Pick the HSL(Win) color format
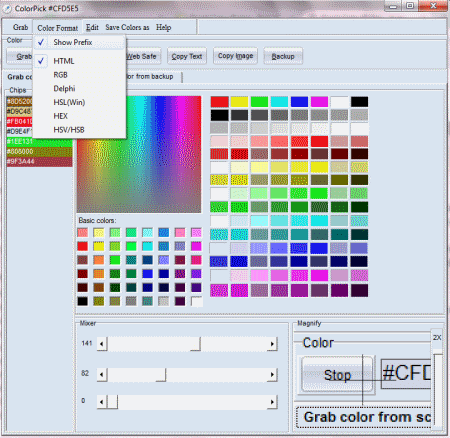450x438 pixels. click(x=79, y=102)
